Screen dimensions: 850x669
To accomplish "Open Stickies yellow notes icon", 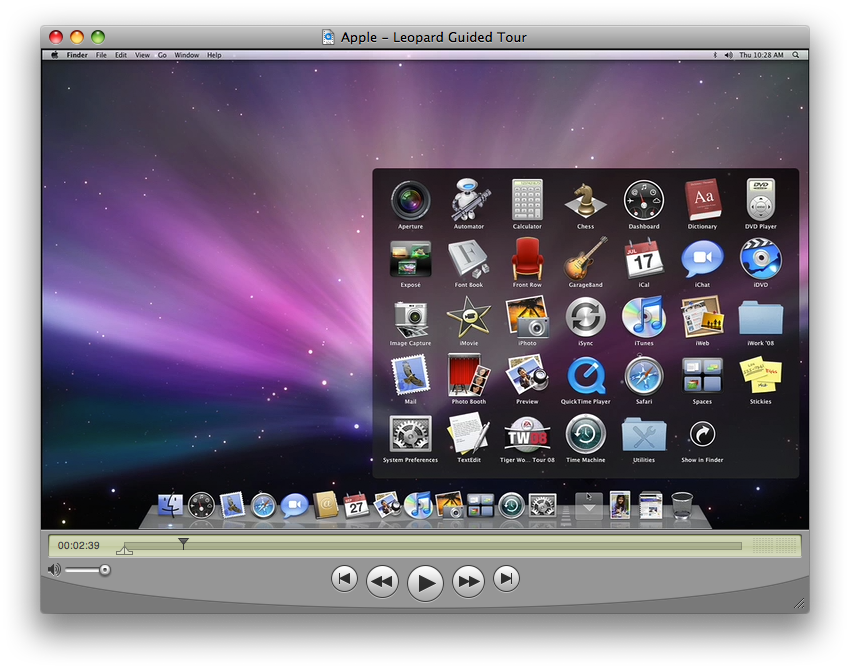I will [761, 375].
